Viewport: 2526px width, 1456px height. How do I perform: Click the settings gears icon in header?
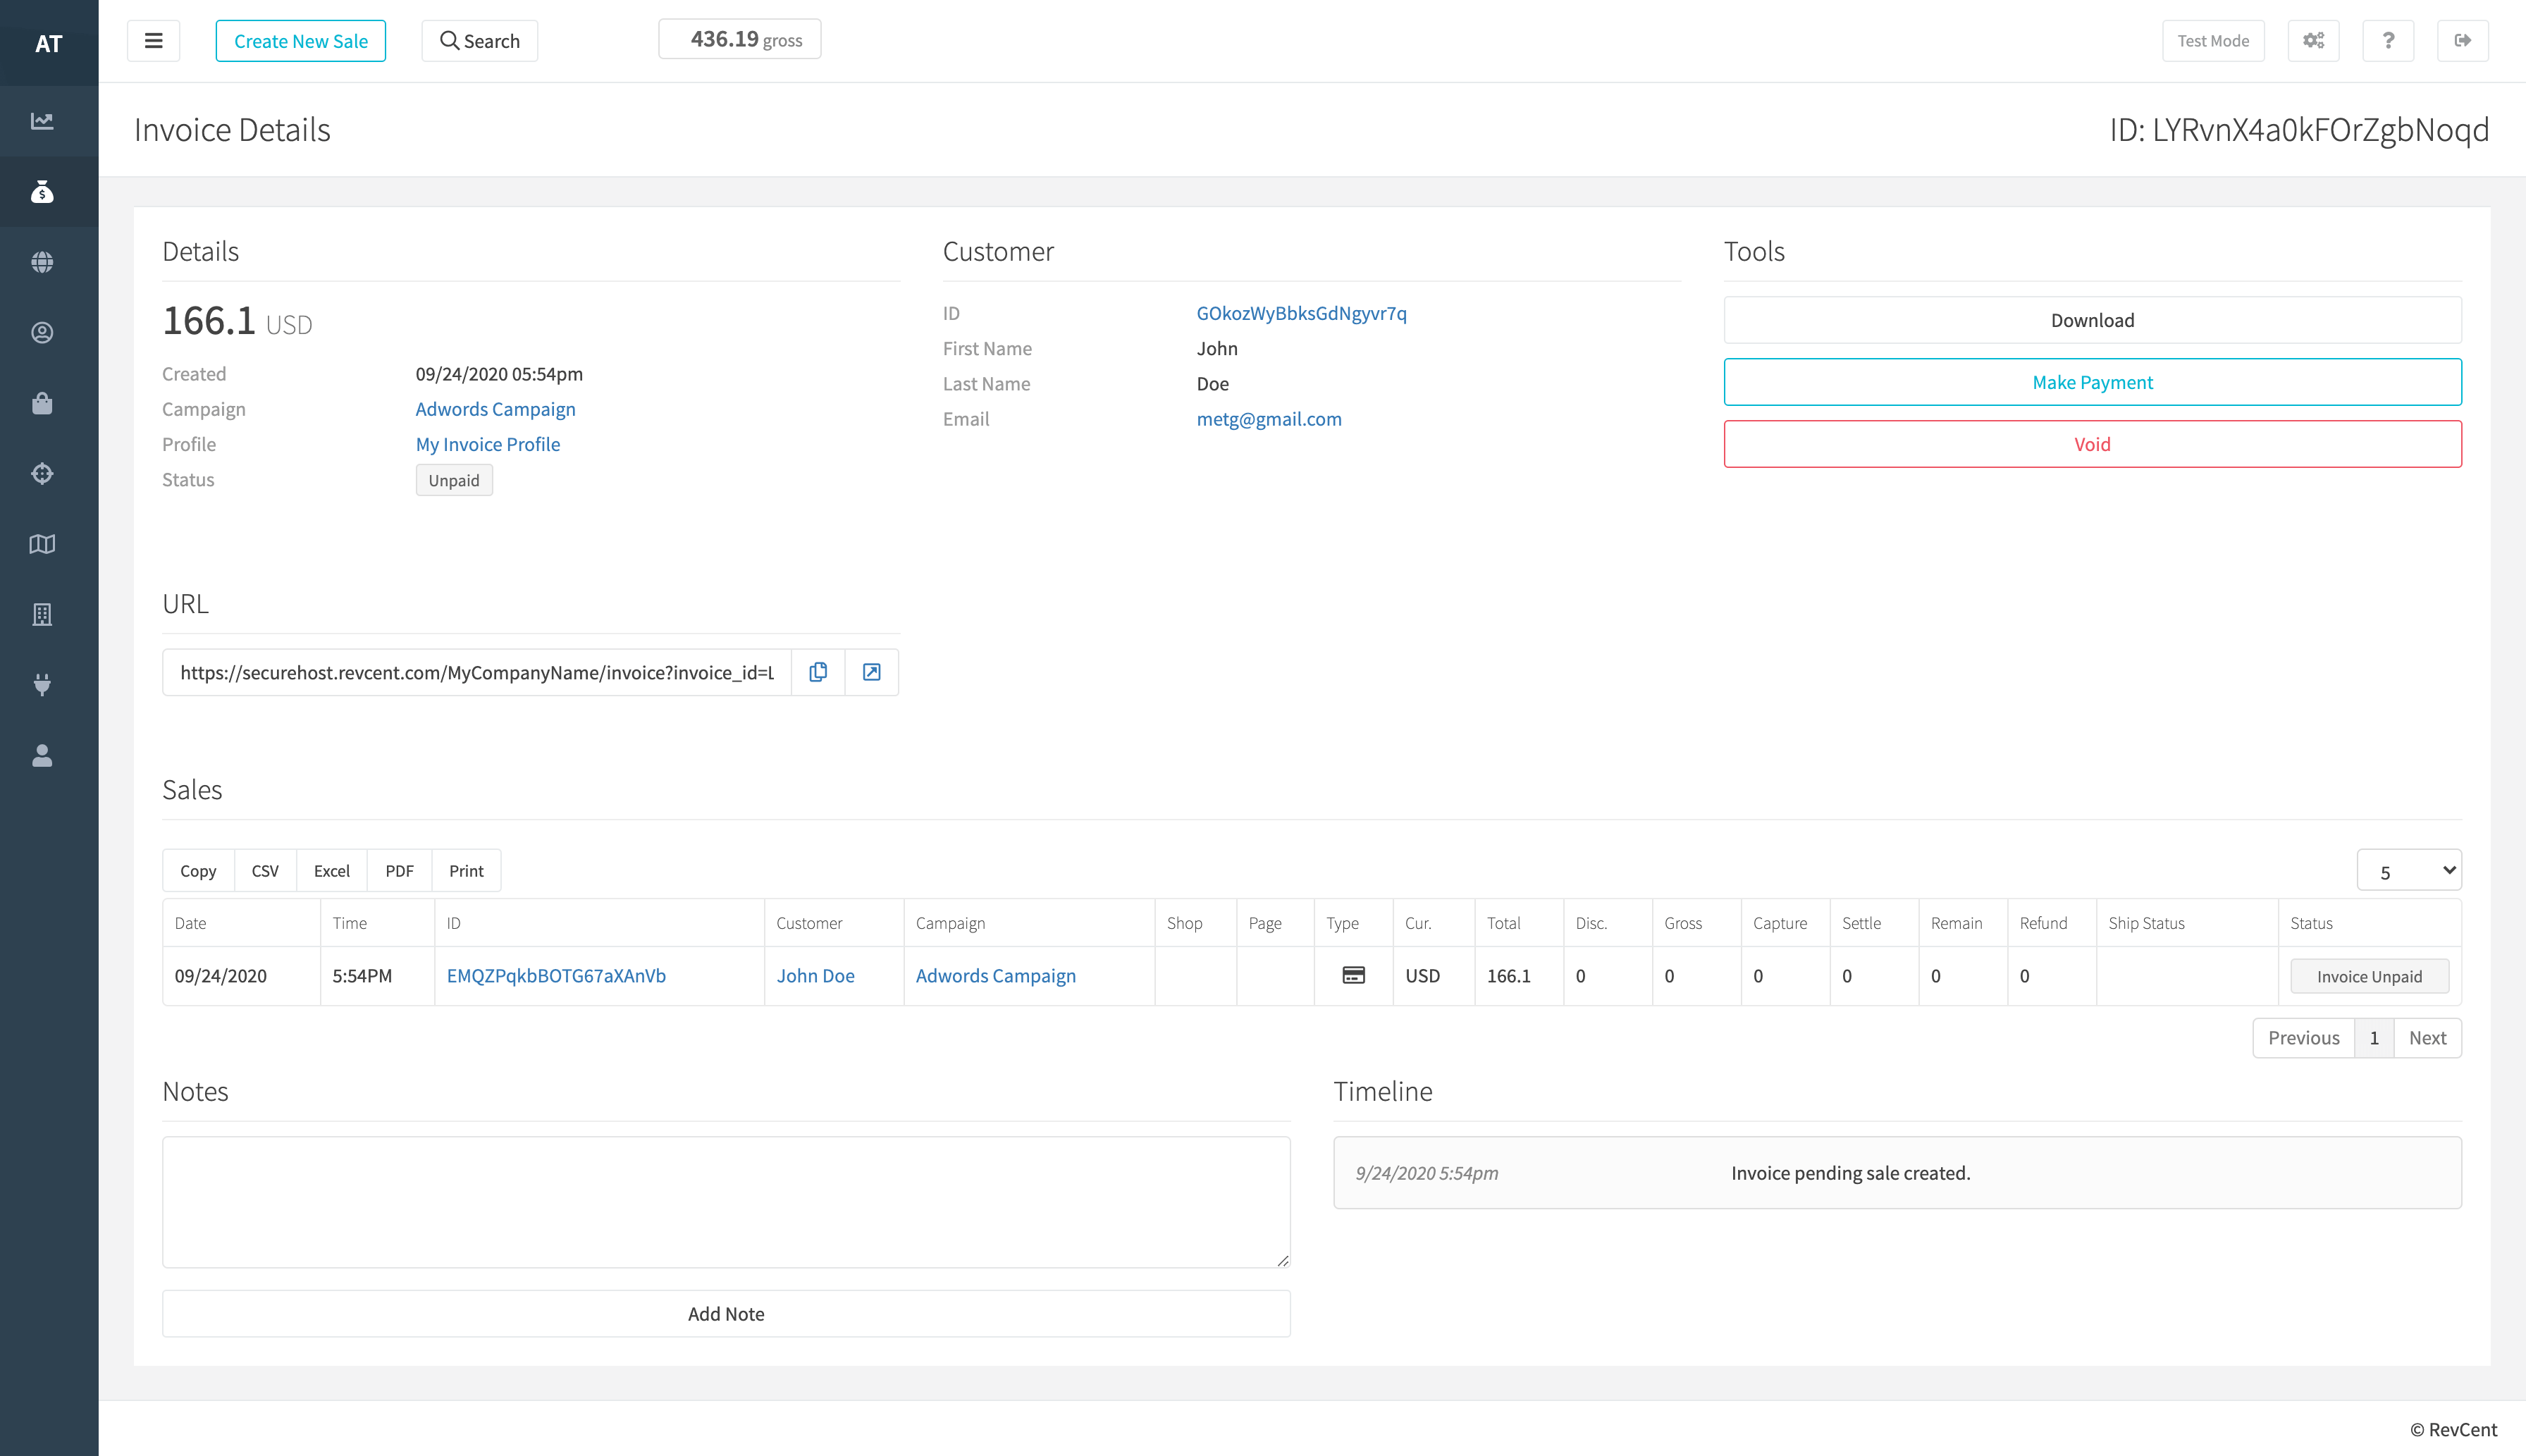[x=2313, y=41]
